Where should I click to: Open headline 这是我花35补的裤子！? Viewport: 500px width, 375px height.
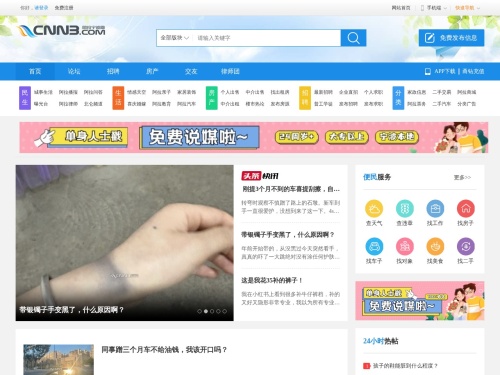click(272, 281)
